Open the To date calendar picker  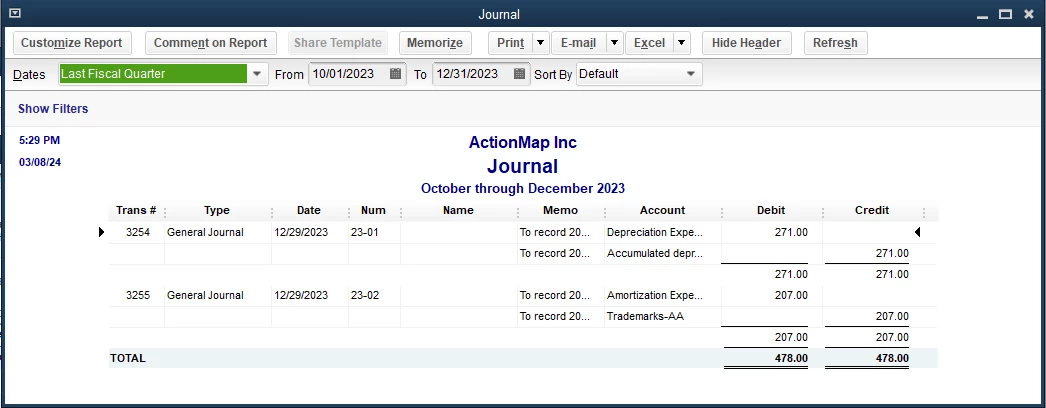pos(520,74)
